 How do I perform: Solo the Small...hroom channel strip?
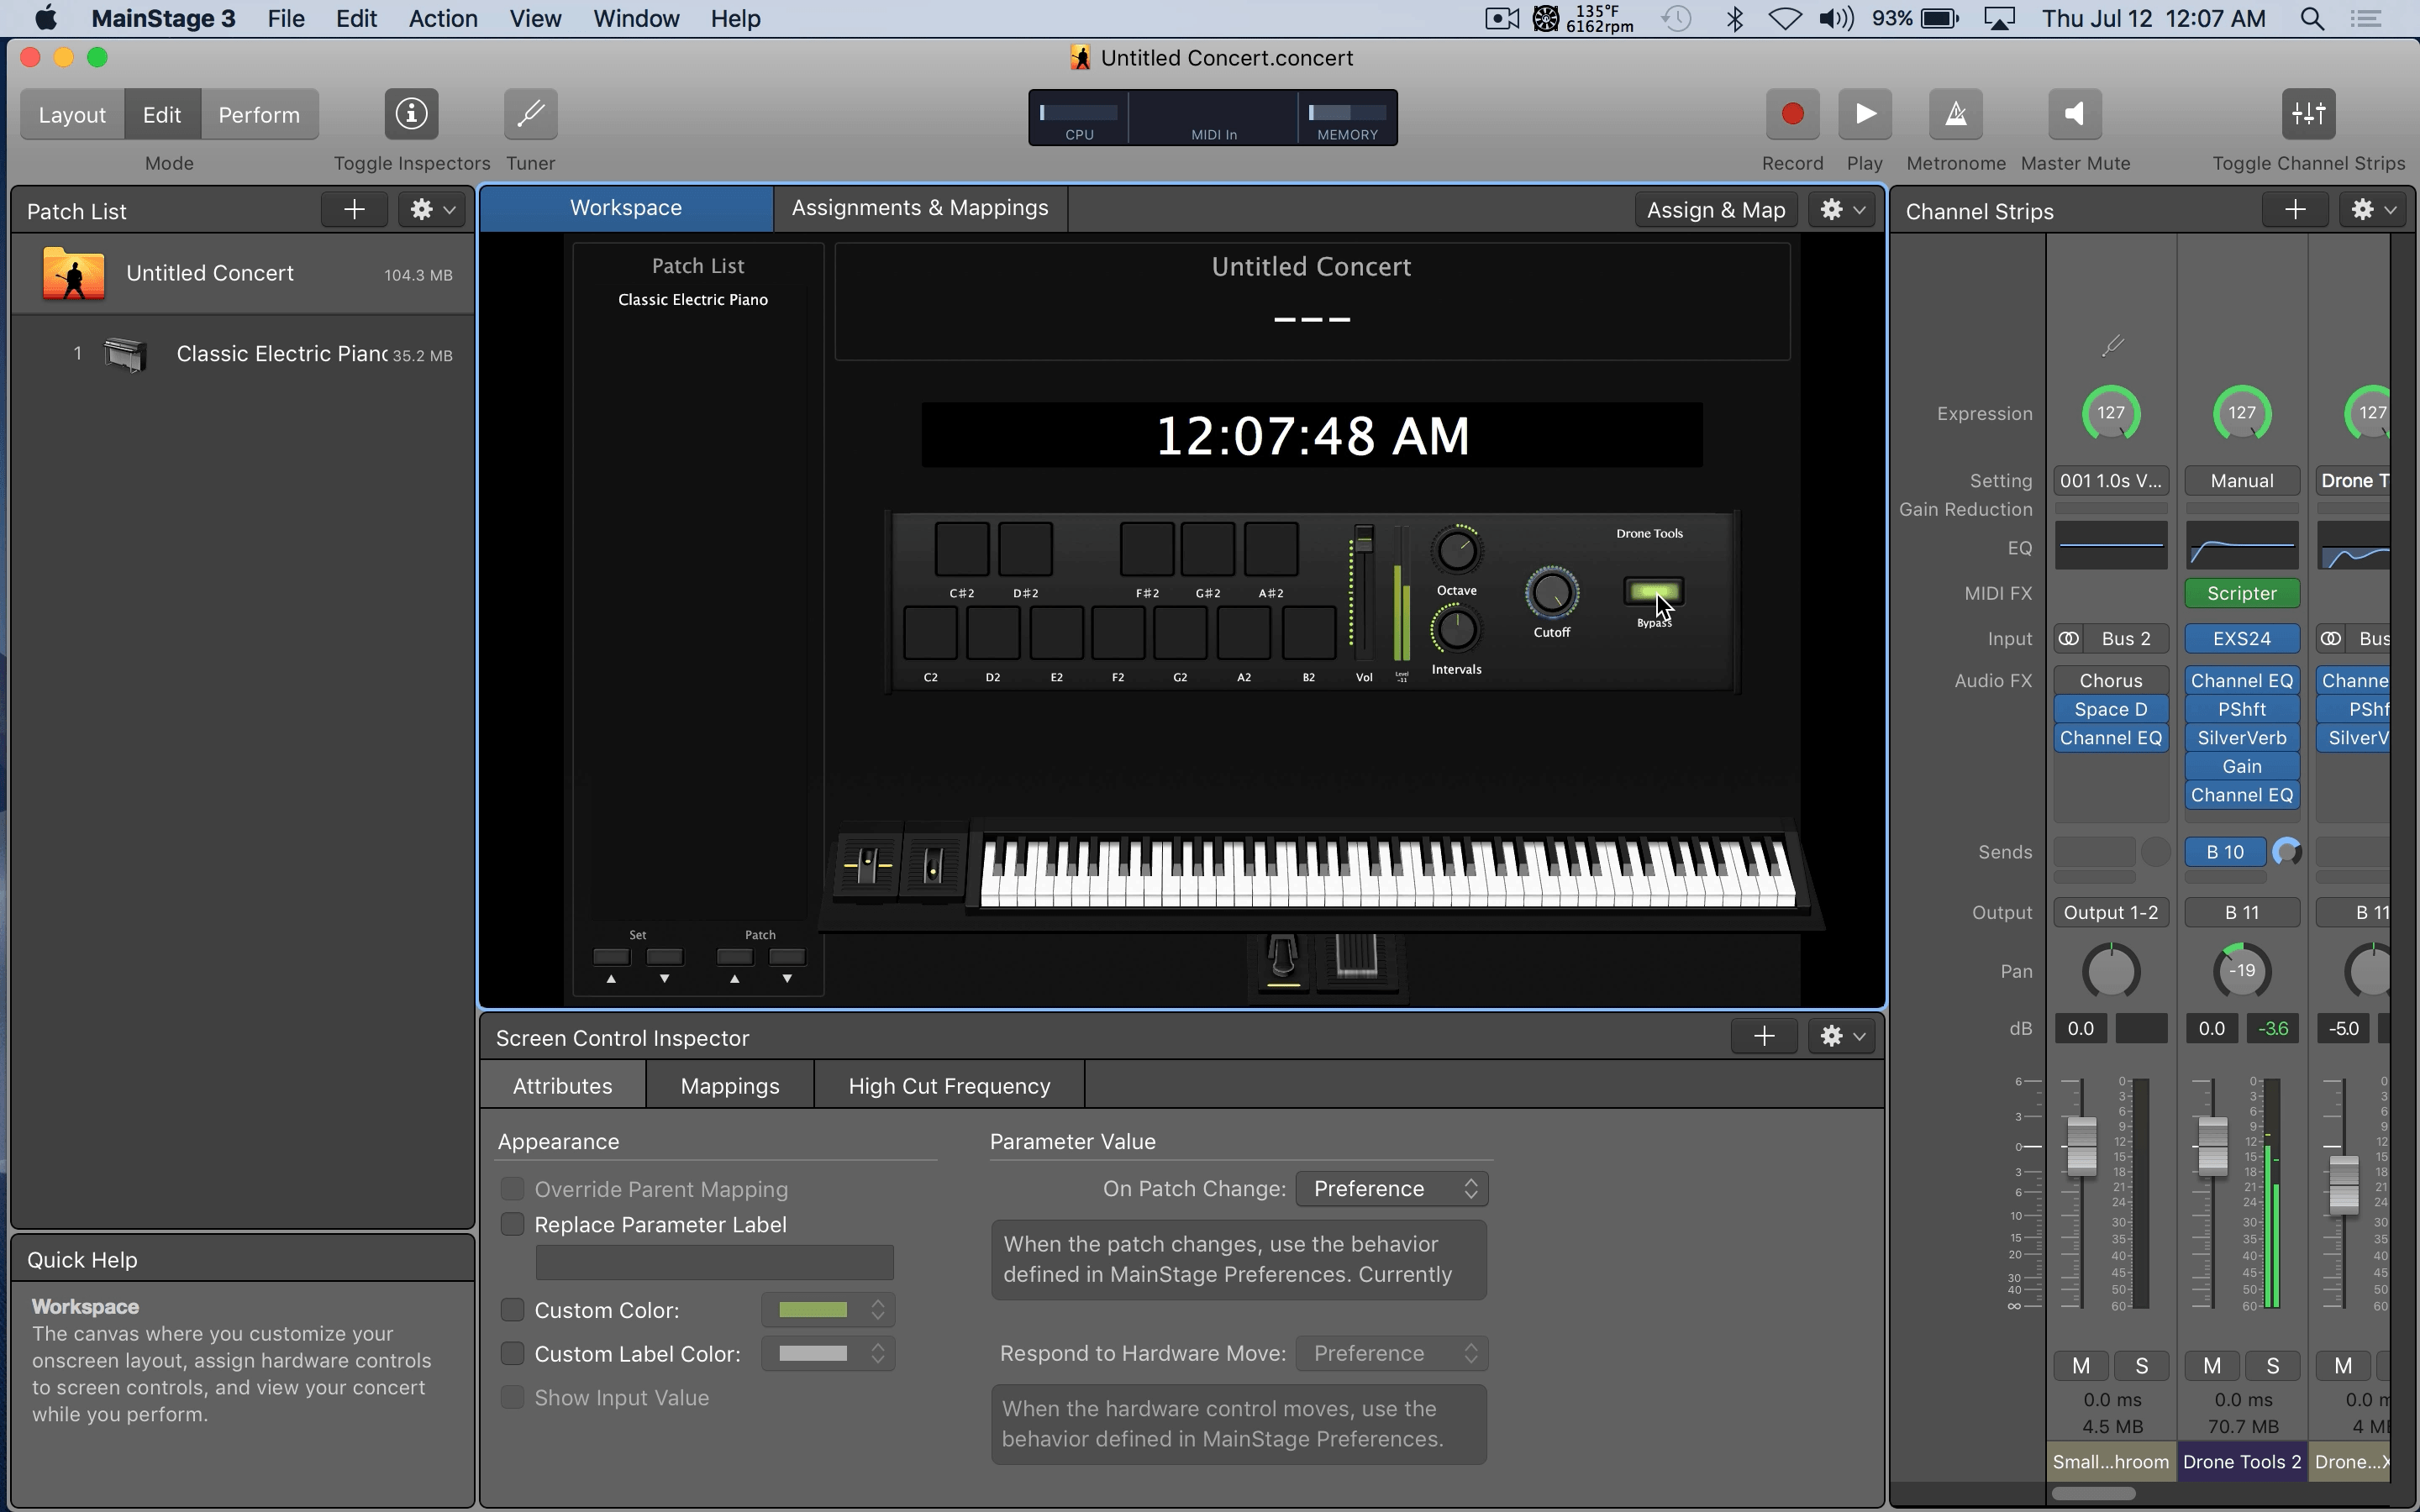pos(2141,1366)
